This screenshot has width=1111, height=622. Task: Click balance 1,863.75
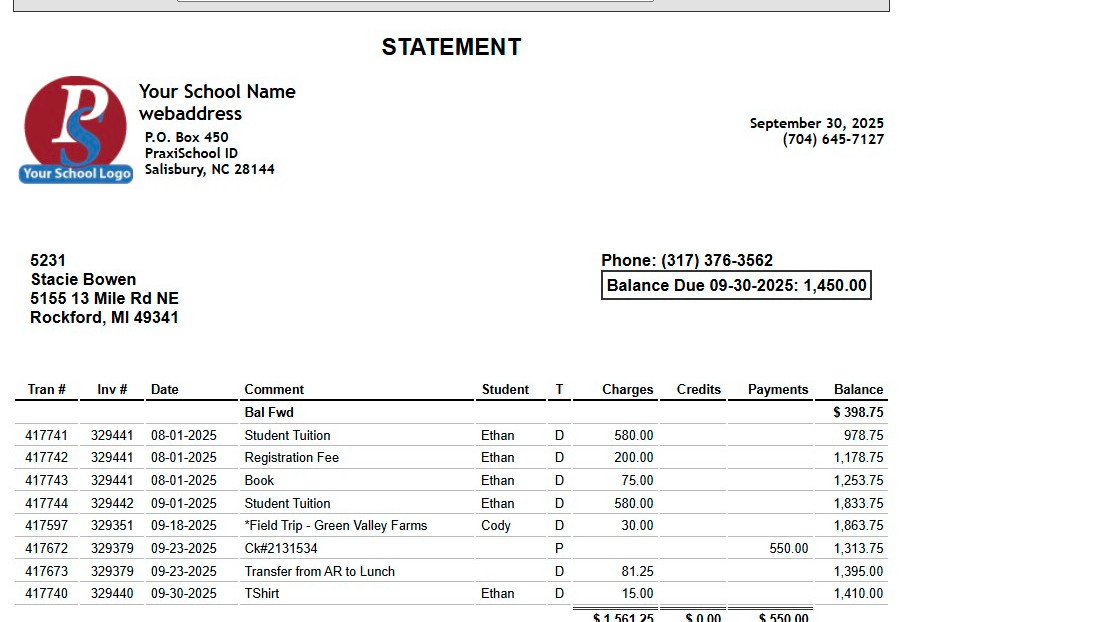858,526
